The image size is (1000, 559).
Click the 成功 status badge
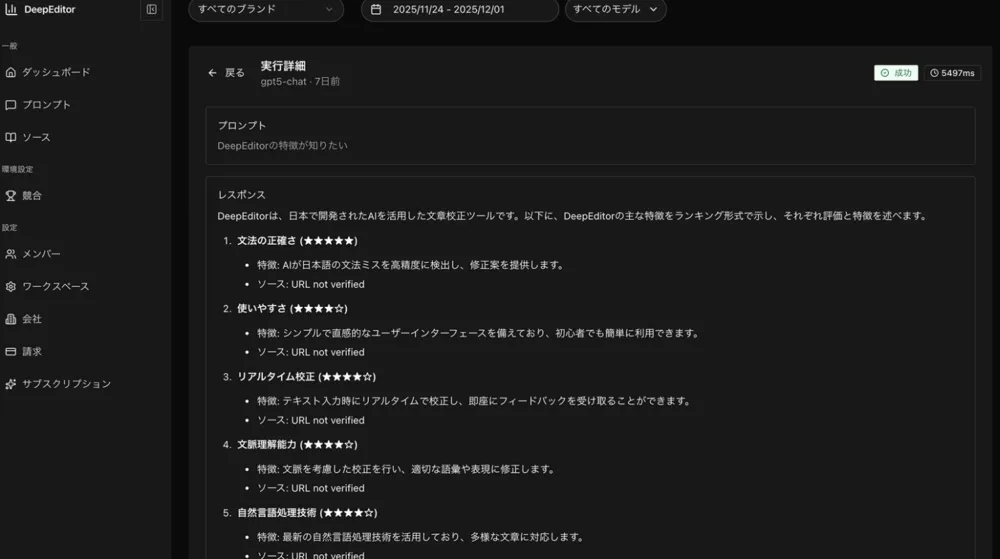click(895, 73)
